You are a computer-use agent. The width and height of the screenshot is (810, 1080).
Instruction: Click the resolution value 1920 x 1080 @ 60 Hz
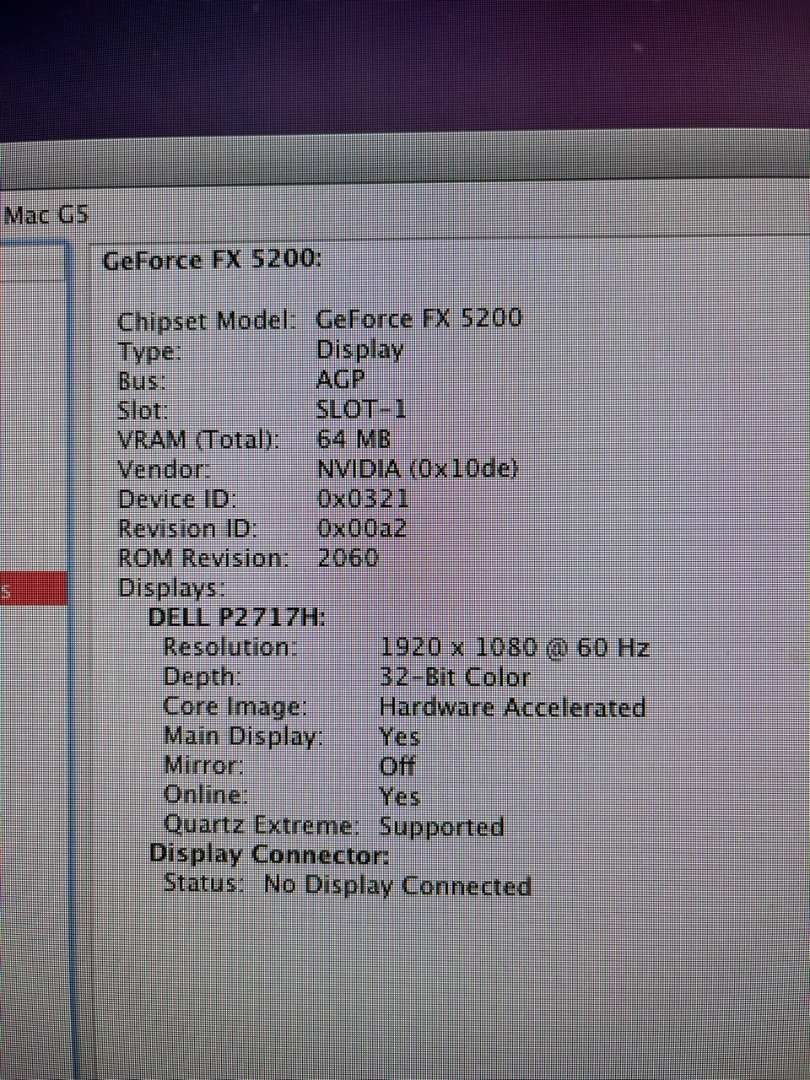click(515, 648)
